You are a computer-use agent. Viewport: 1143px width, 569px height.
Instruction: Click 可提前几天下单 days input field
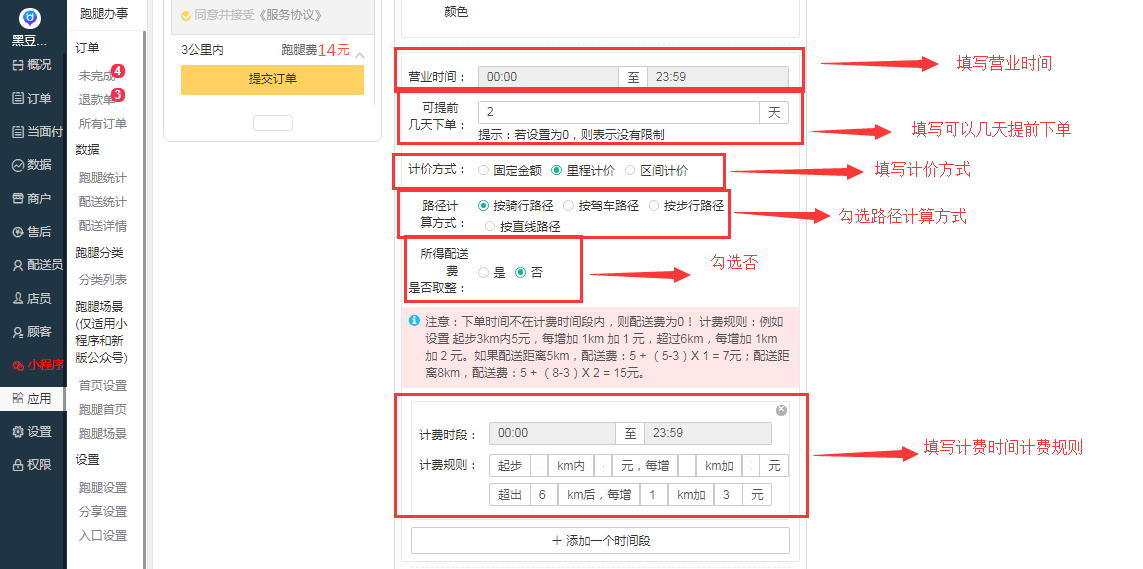point(619,112)
